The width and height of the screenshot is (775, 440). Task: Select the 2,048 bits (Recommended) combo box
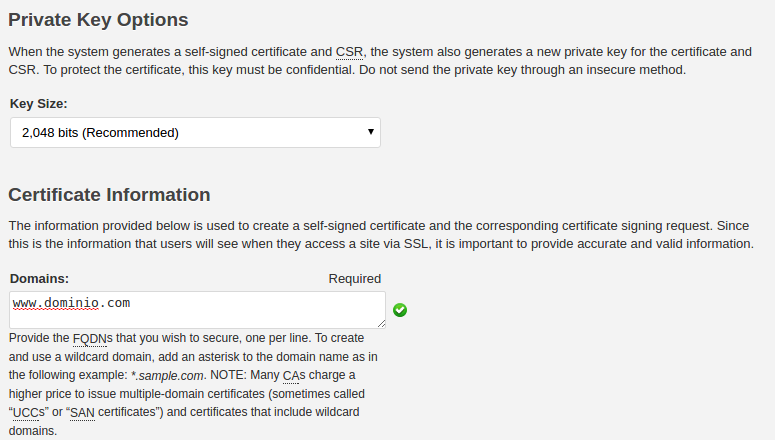195,132
